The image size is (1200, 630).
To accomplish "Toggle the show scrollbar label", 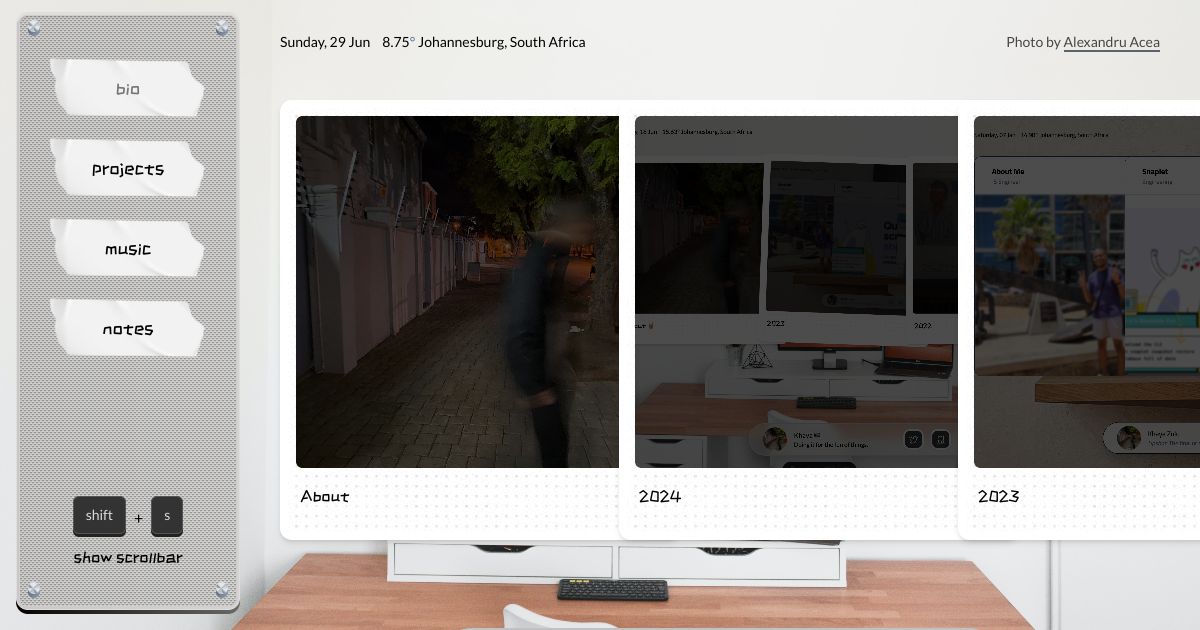I will tap(128, 558).
